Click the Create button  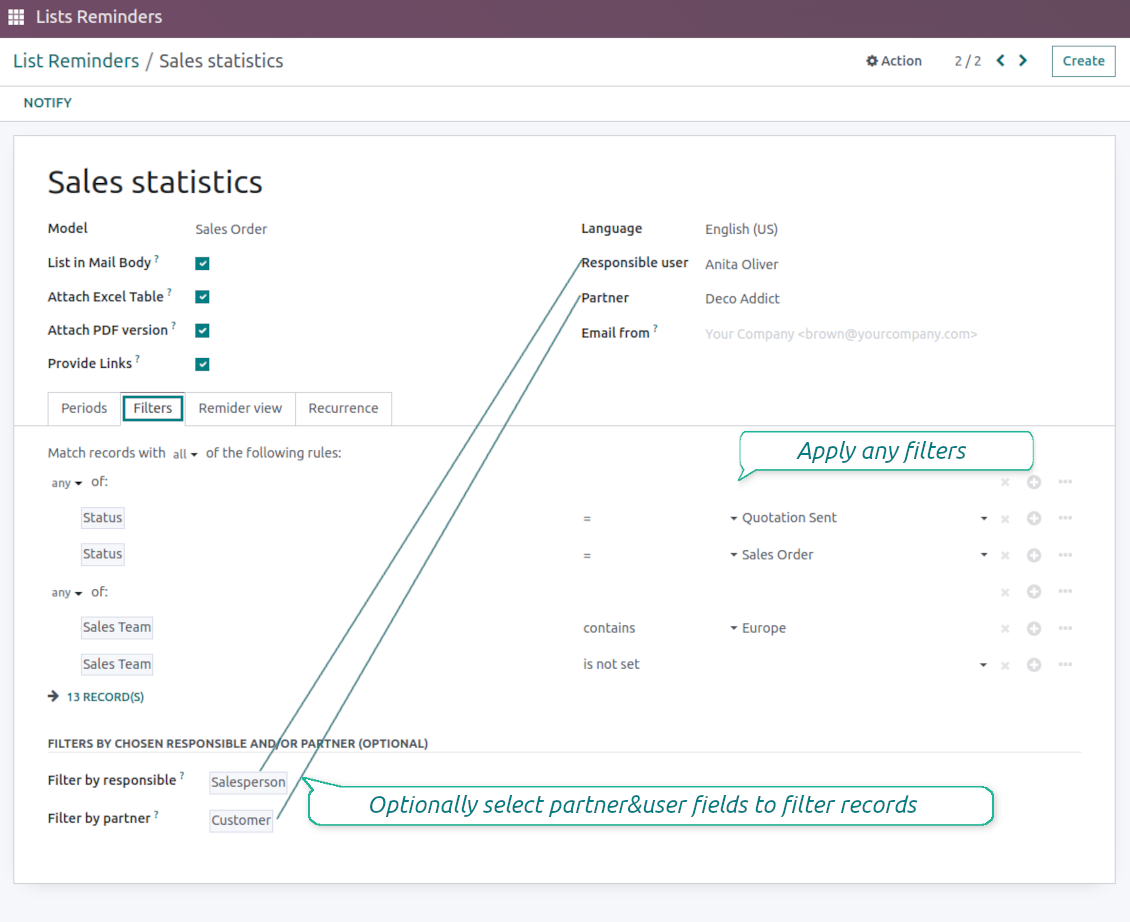coord(1083,61)
